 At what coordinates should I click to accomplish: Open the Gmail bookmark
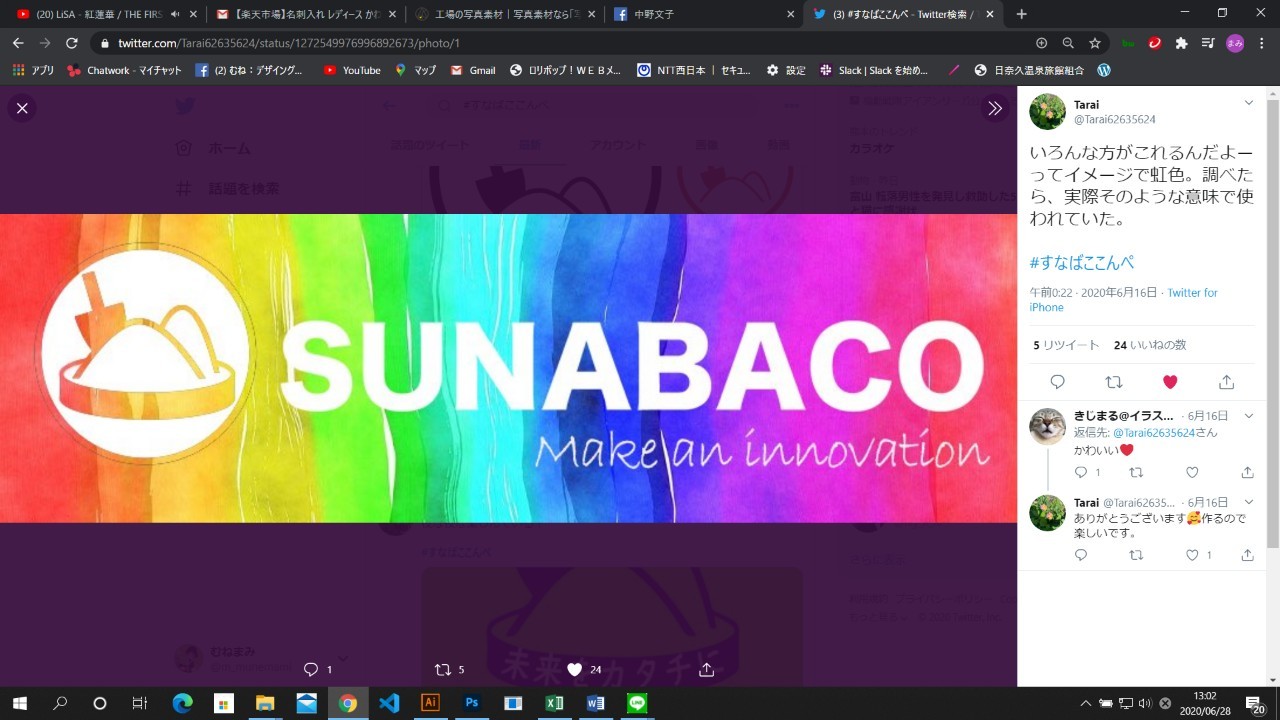(x=472, y=70)
